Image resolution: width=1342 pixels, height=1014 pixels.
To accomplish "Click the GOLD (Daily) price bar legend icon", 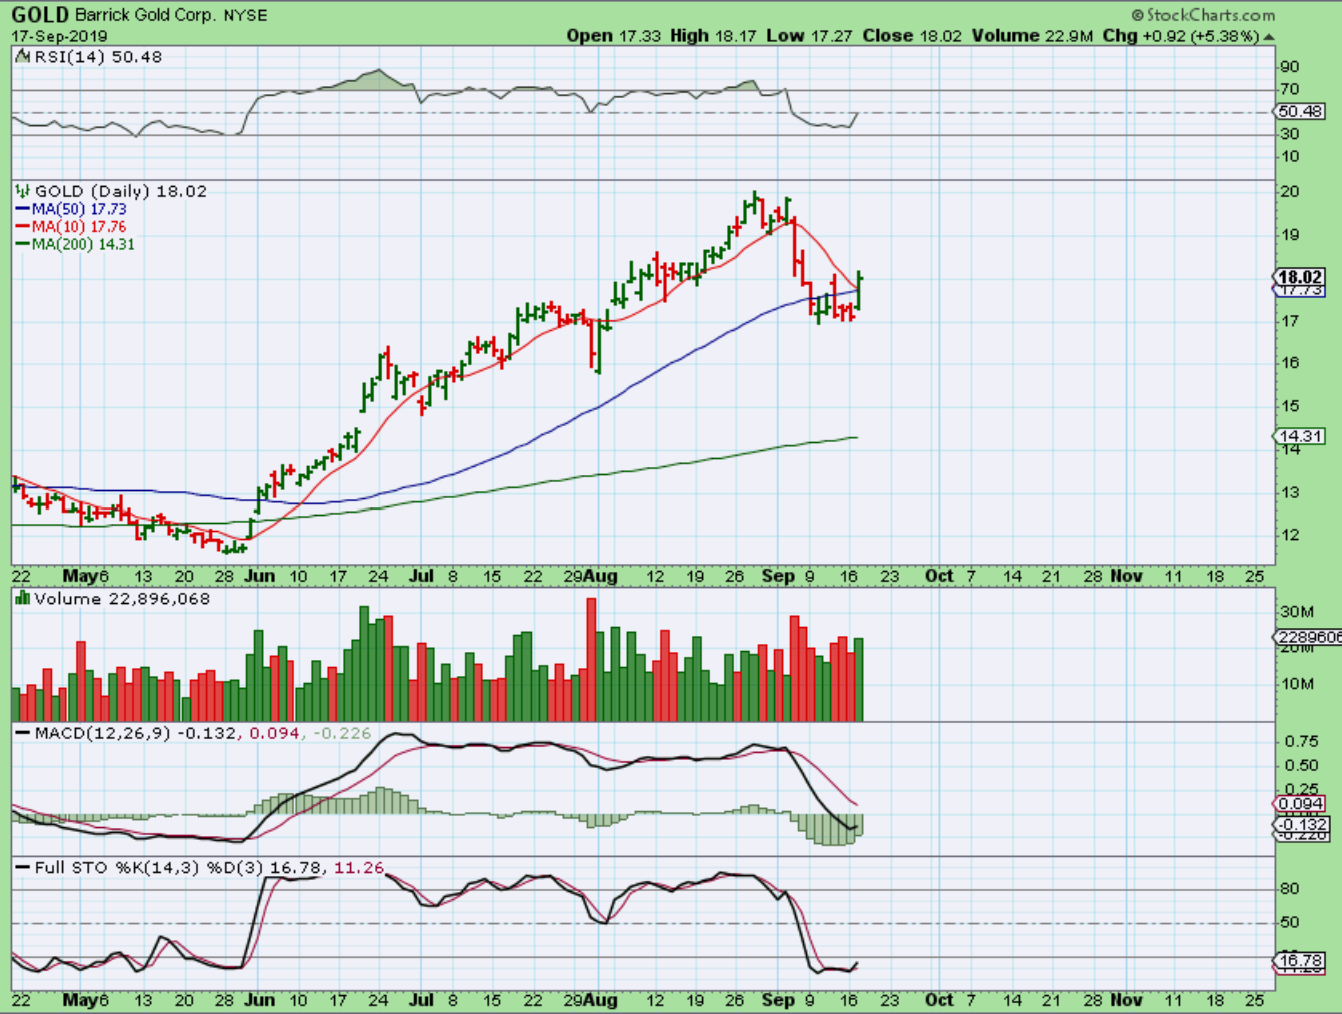I will click(x=23, y=191).
